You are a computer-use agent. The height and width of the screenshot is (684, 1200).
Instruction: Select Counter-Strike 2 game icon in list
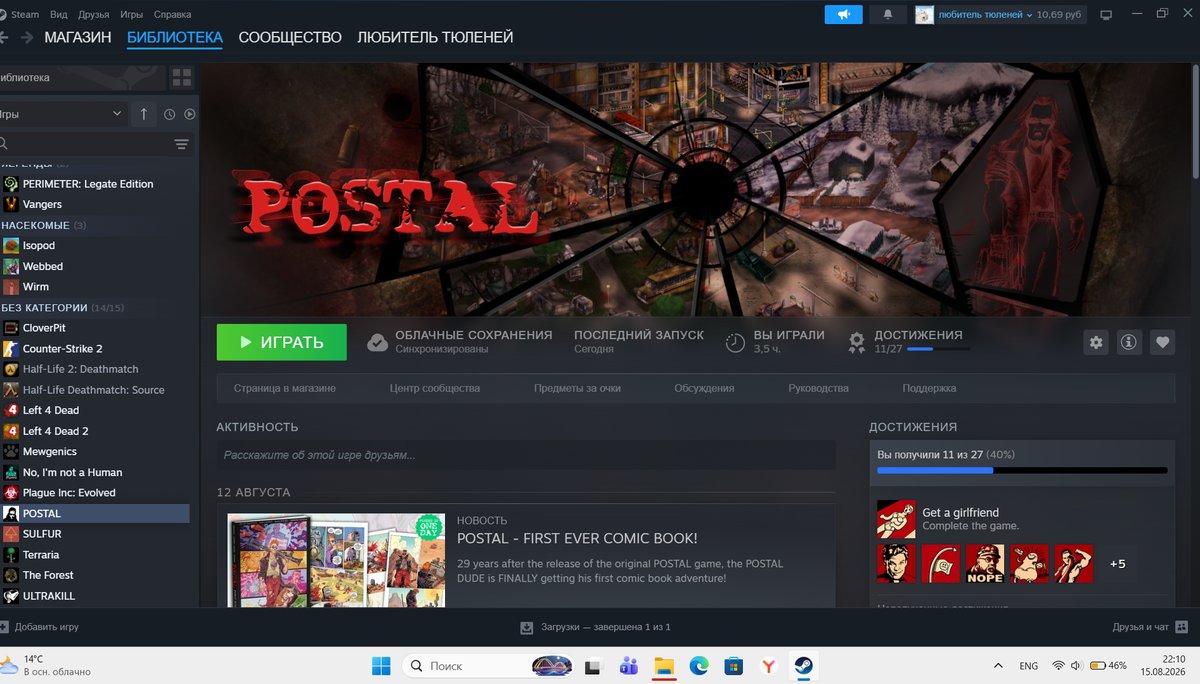(11, 348)
